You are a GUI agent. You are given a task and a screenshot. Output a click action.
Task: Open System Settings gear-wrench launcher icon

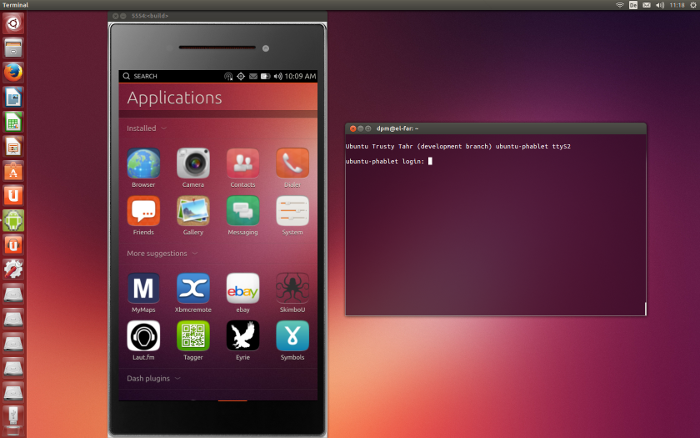(x=13, y=270)
